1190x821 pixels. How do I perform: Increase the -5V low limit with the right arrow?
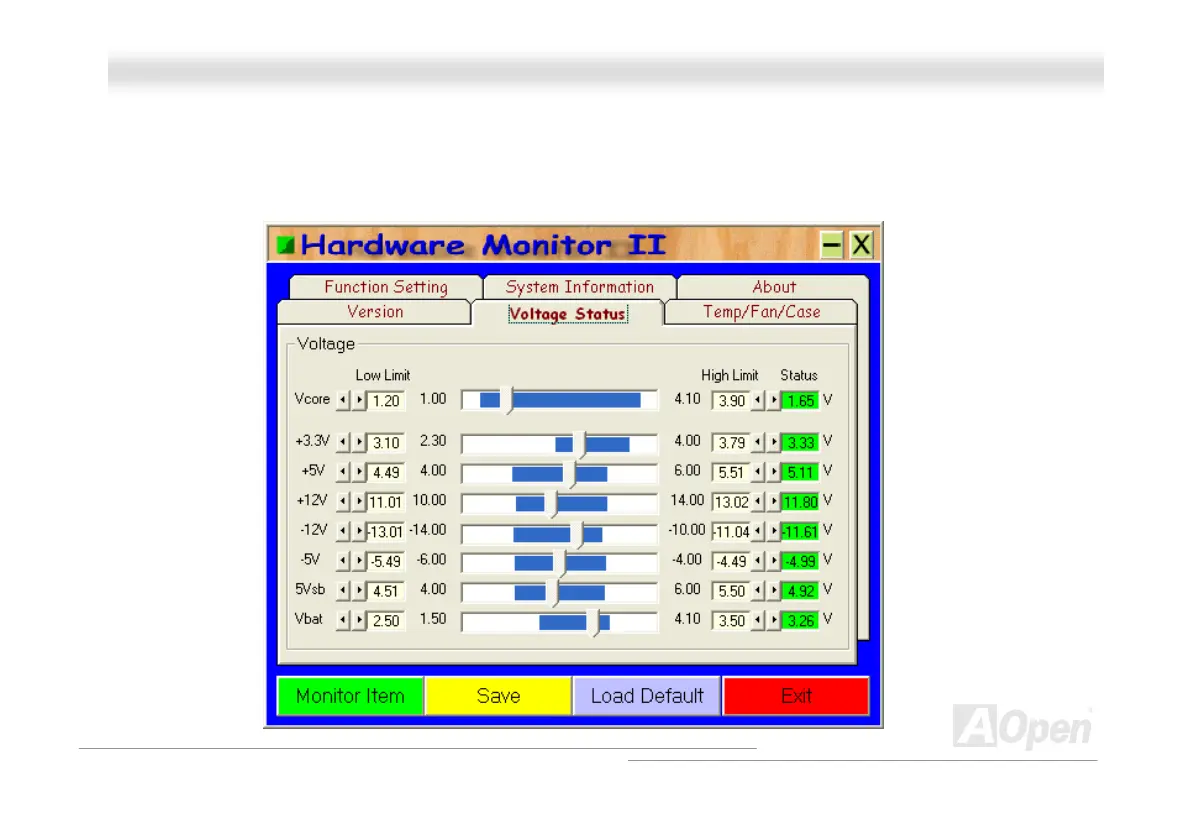pos(360,561)
